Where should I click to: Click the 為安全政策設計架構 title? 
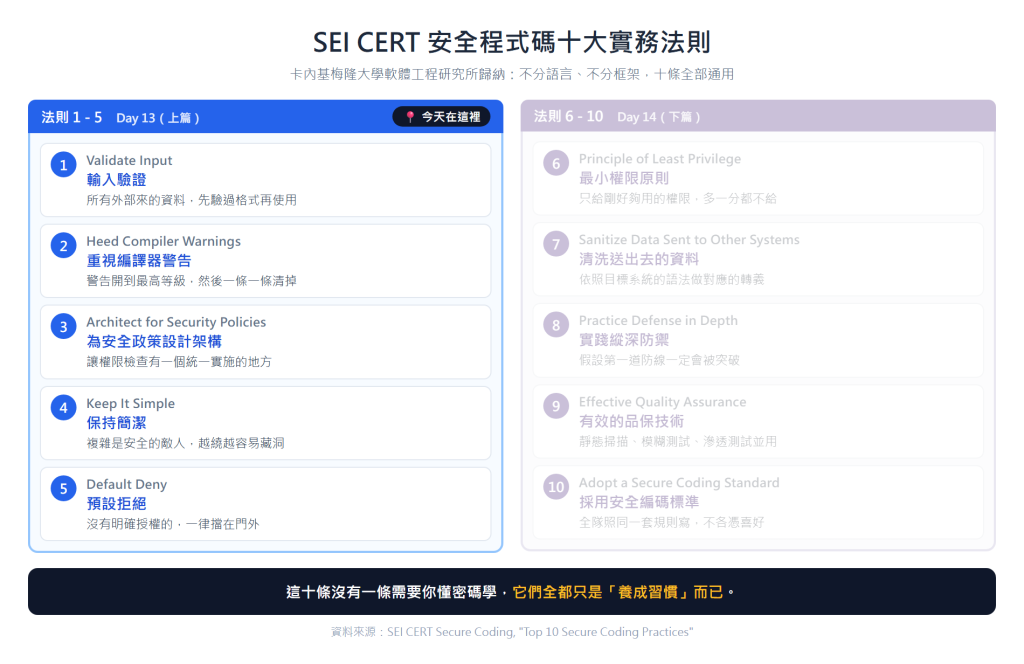[154, 341]
